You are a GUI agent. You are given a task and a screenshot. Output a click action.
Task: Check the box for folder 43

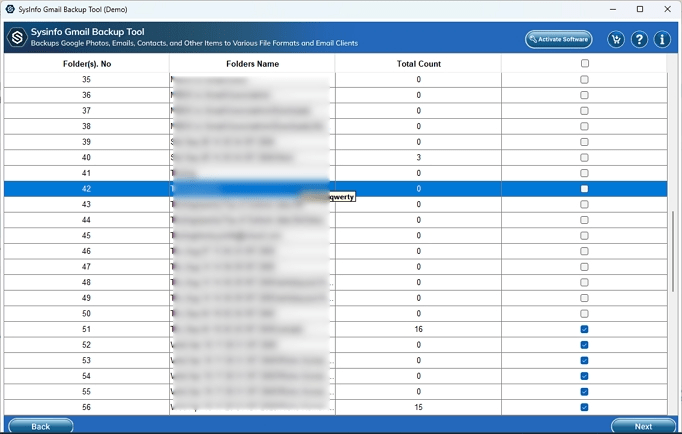pos(584,204)
